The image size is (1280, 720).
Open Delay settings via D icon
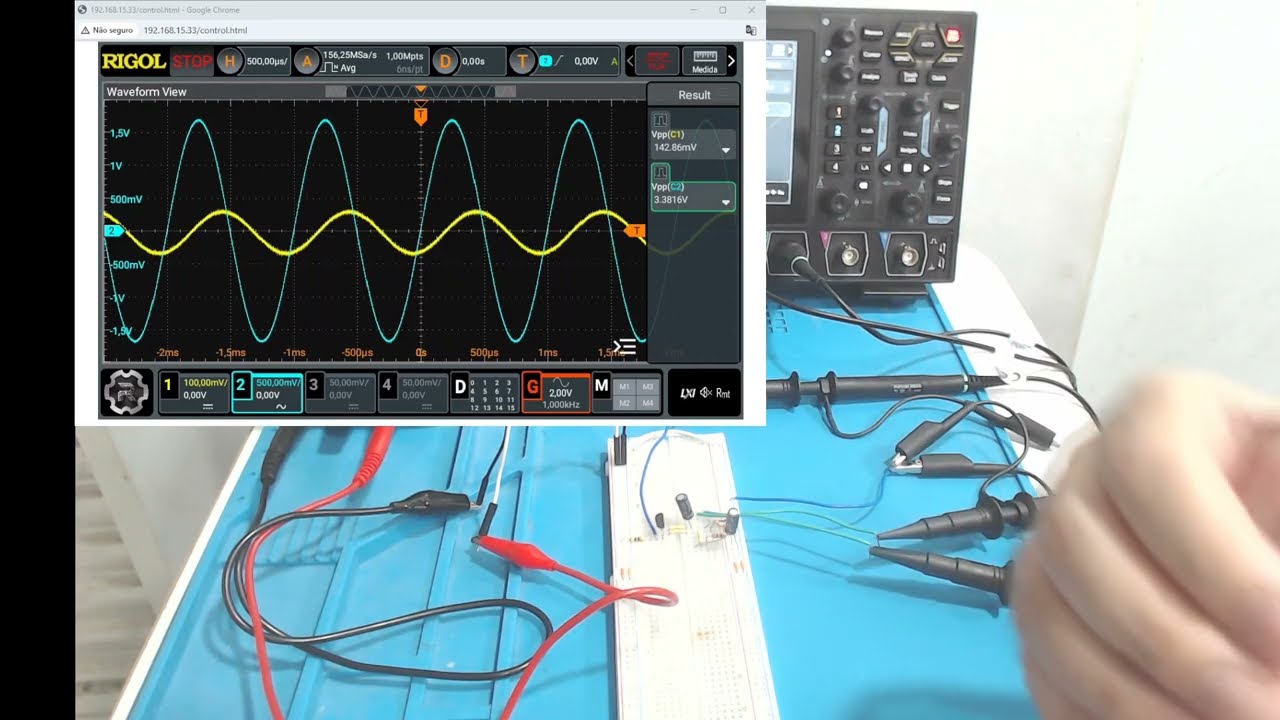(446, 61)
